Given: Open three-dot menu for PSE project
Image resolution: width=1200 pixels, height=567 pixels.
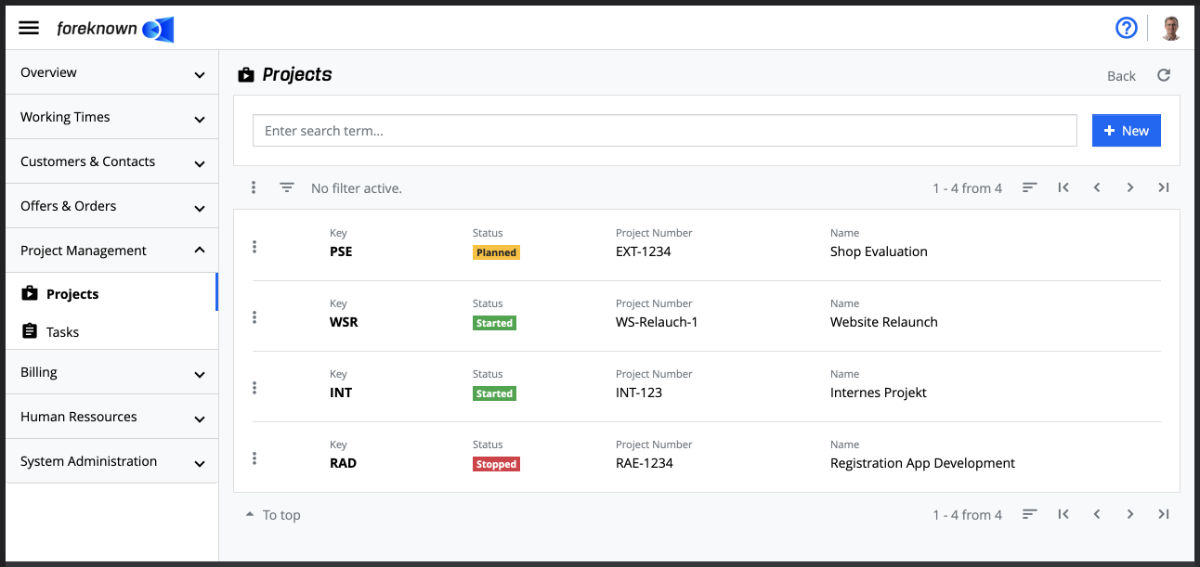Looking at the screenshot, I should (x=254, y=246).
